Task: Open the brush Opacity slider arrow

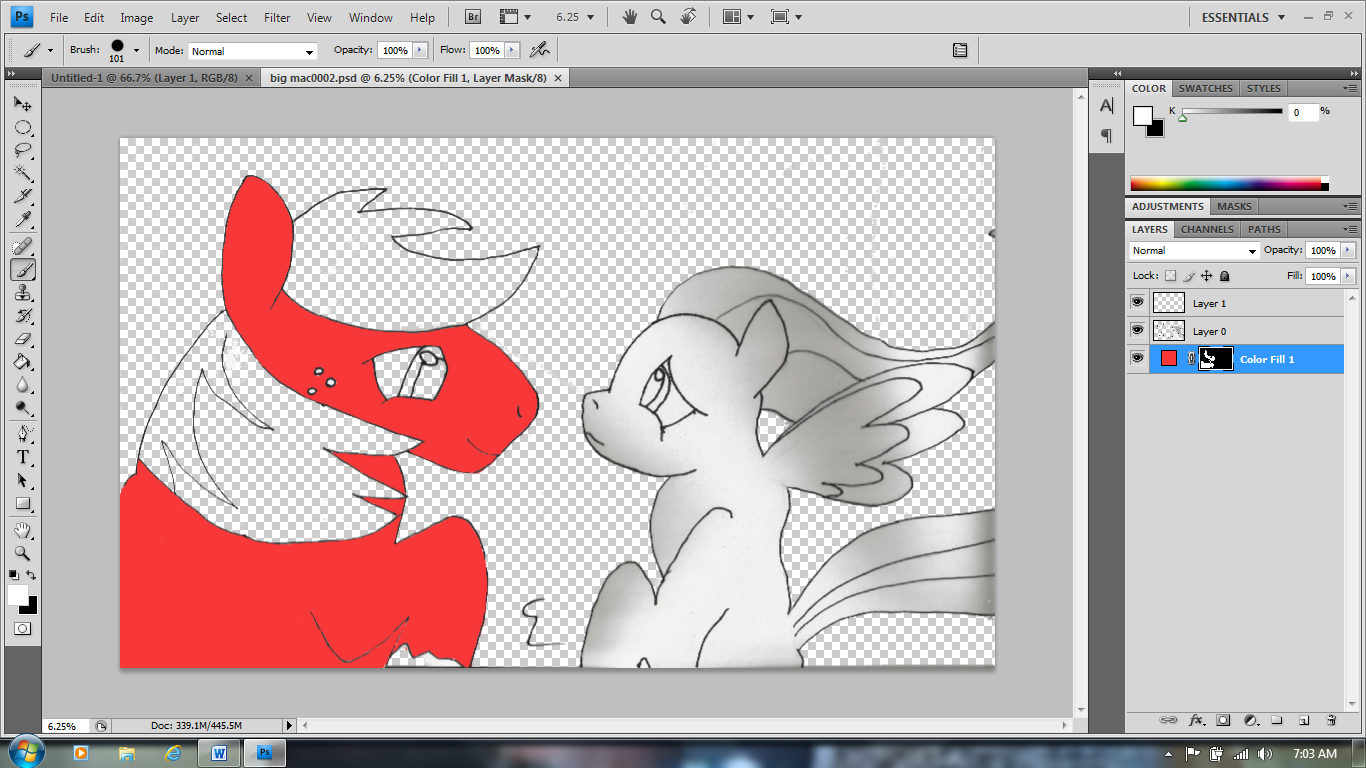Action: pyautogui.click(x=420, y=50)
